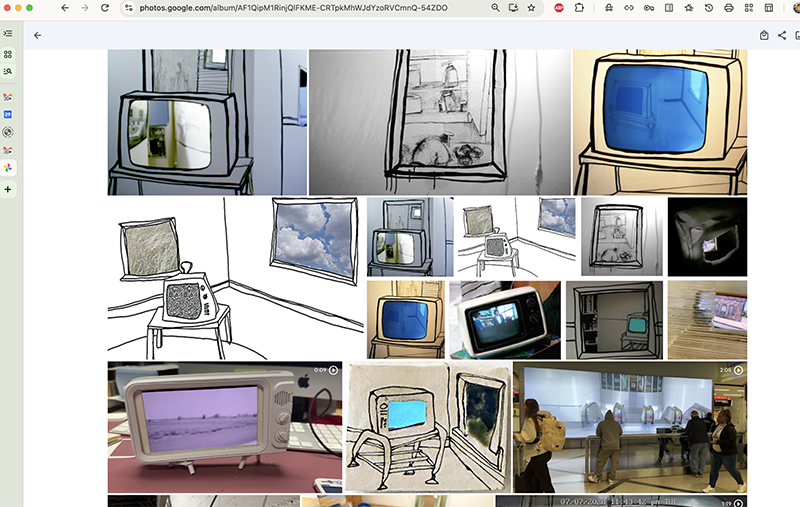Open the small blue-screen TV thumbnail
Image resolution: width=800 pixels, height=507 pixels.
[406, 320]
